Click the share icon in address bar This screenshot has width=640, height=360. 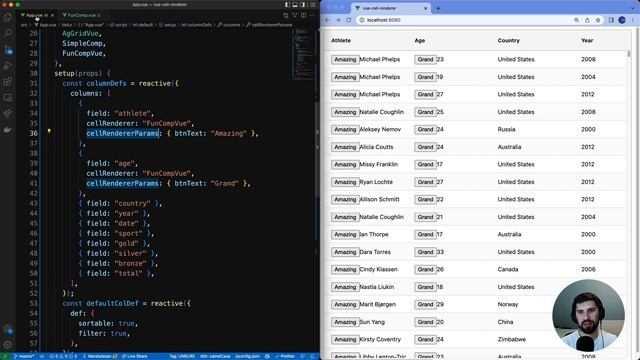coord(587,20)
